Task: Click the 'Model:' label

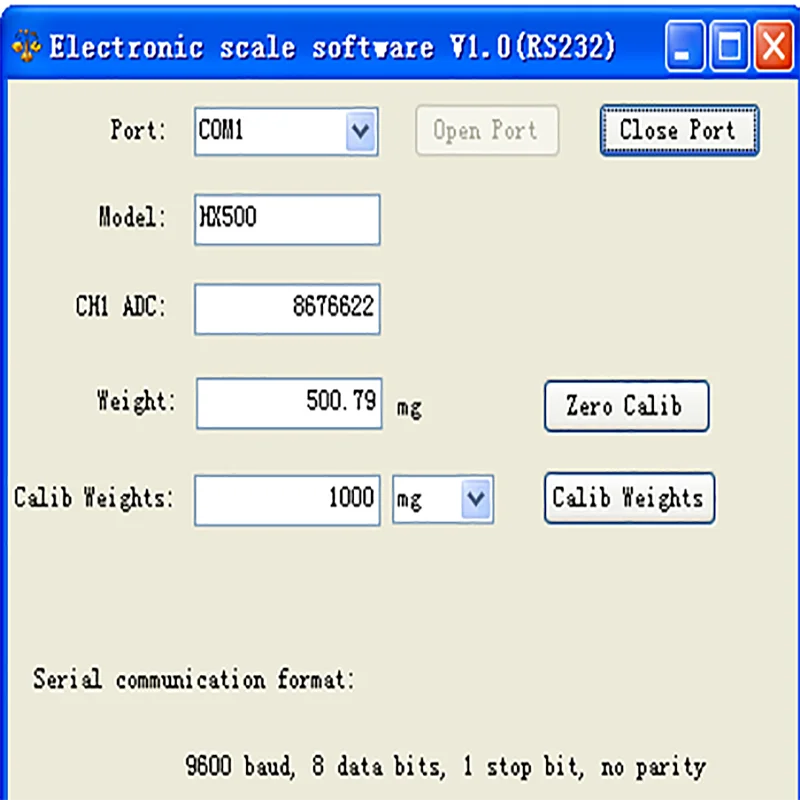Action: pyautogui.click(x=132, y=217)
